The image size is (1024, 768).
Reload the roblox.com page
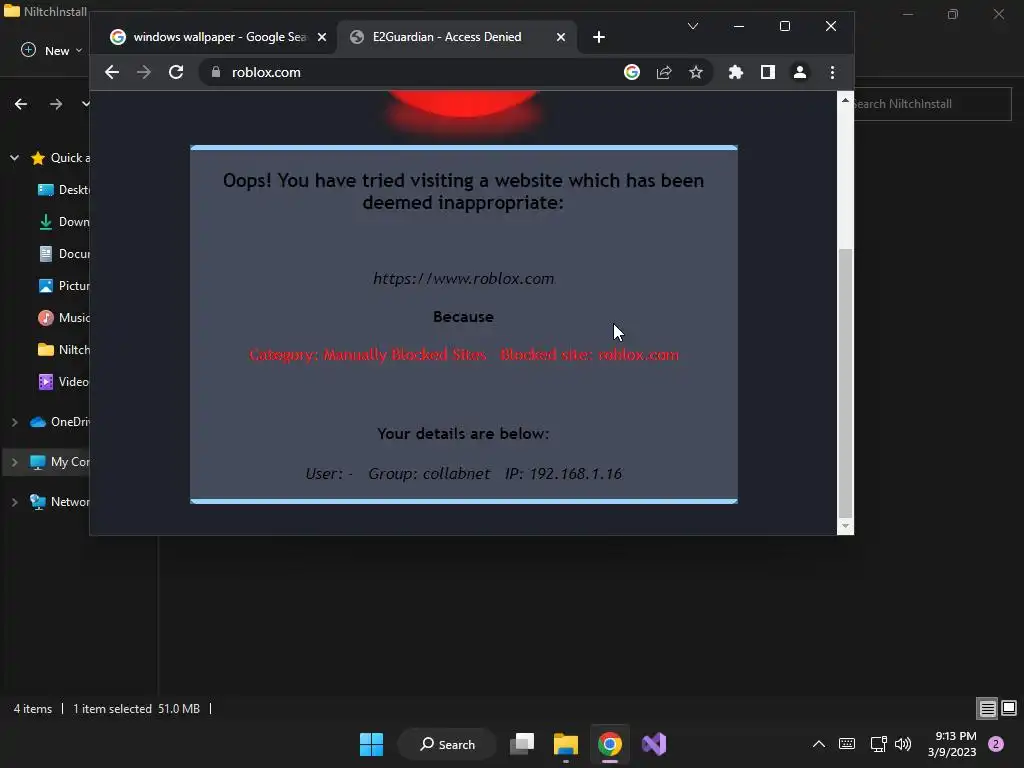pyautogui.click(x=176, y=72)
